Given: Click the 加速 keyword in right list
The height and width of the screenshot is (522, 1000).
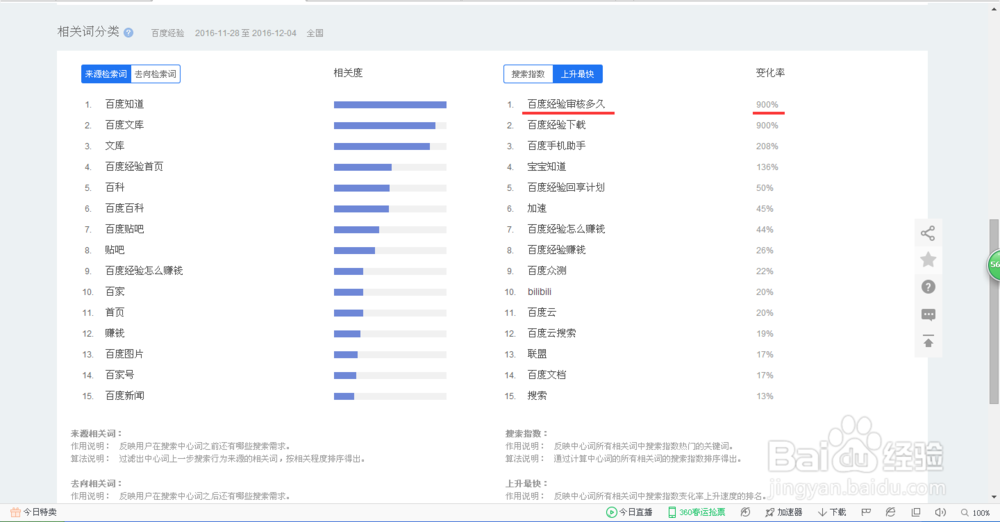Looking at the screenshot, I should pos(537,208).
